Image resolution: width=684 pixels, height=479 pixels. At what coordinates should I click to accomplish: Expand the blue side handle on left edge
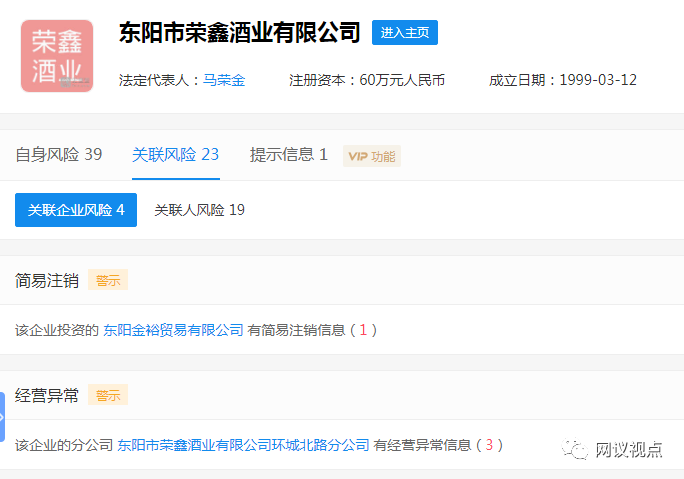[3, 417]
